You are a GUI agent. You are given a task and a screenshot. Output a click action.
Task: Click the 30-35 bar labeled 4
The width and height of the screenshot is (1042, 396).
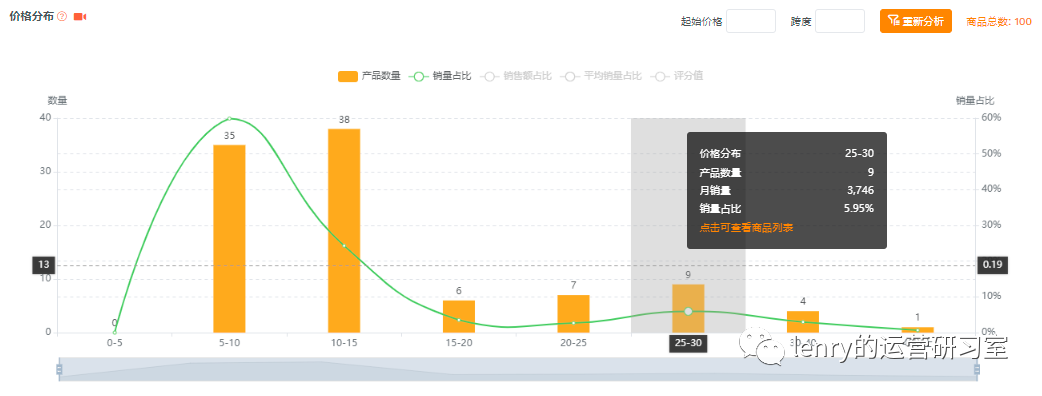pyautogui.click(x=803, y=322)
